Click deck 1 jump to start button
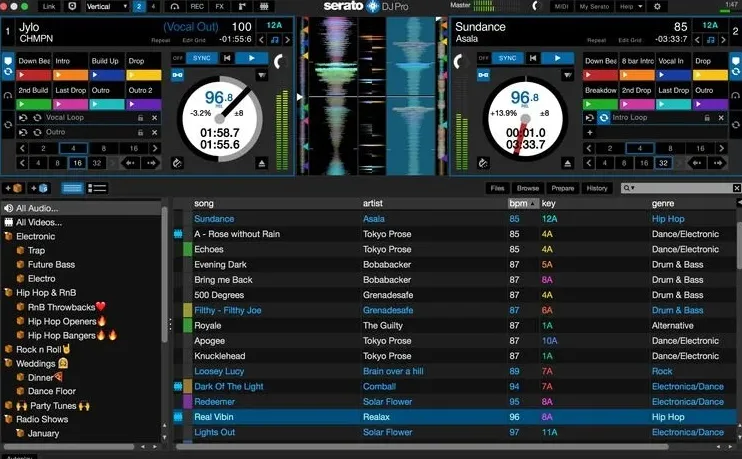 (x=227, y=58)
